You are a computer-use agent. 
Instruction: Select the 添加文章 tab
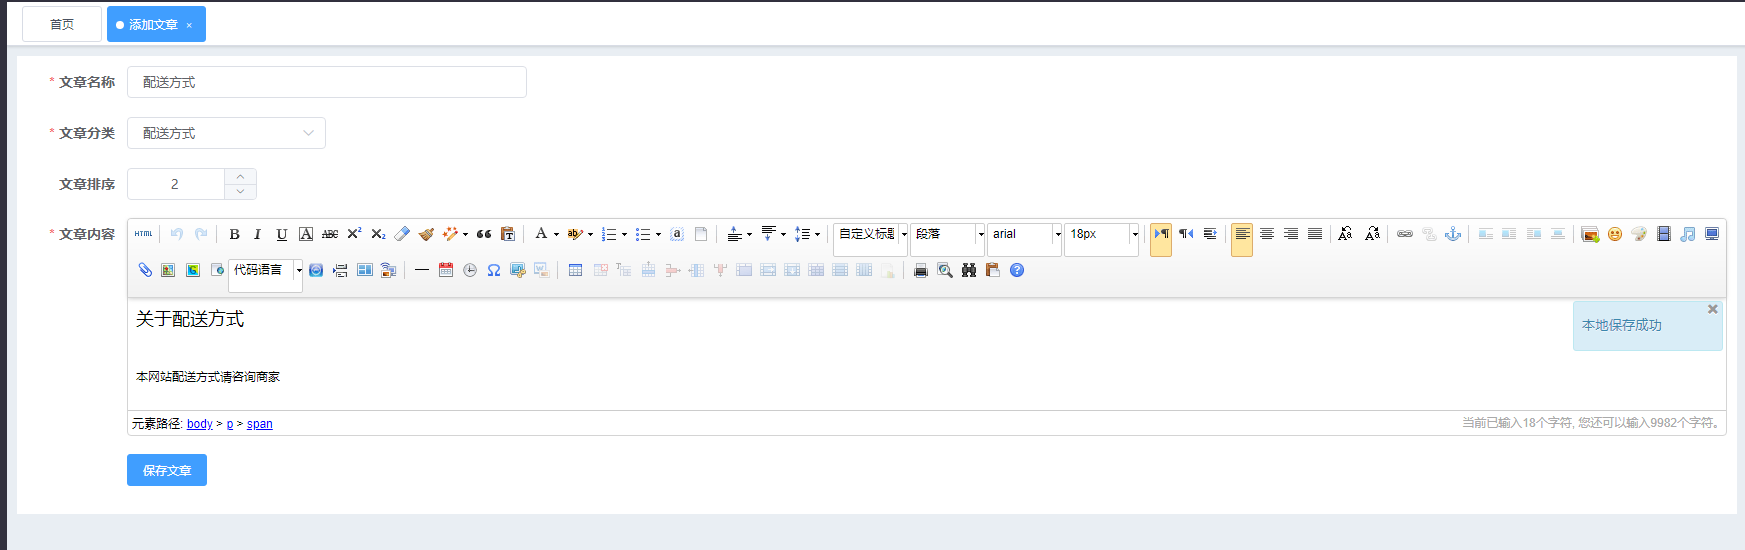coord(153,24)
